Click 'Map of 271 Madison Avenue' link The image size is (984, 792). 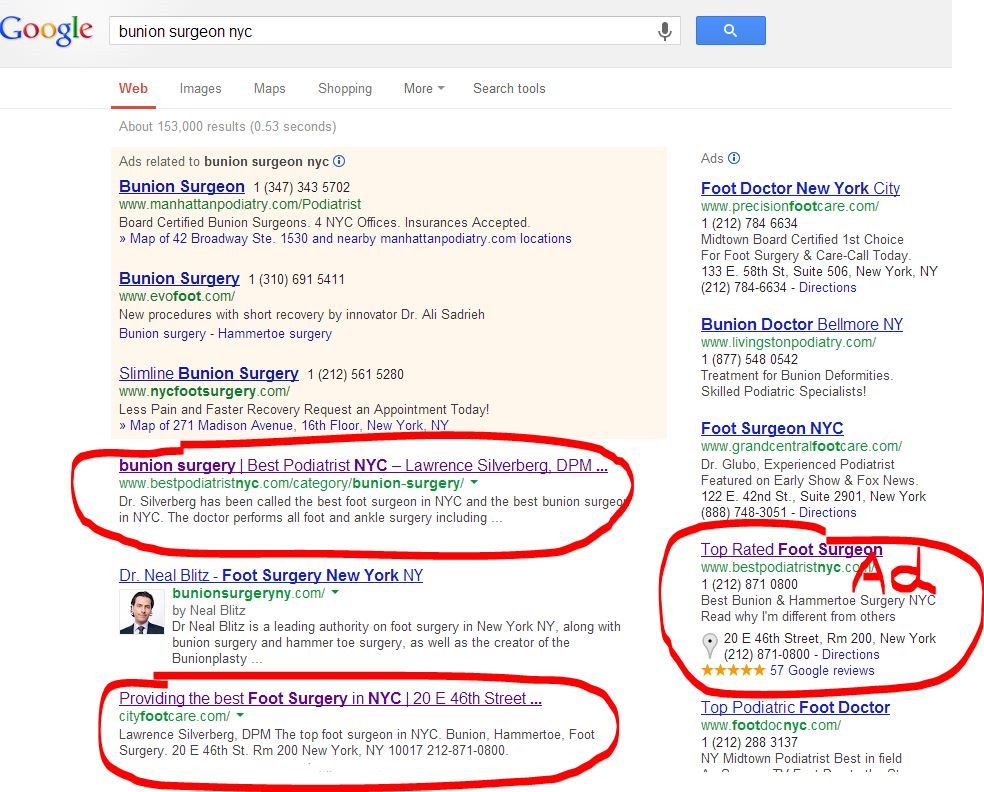click(x=284, y=425)
